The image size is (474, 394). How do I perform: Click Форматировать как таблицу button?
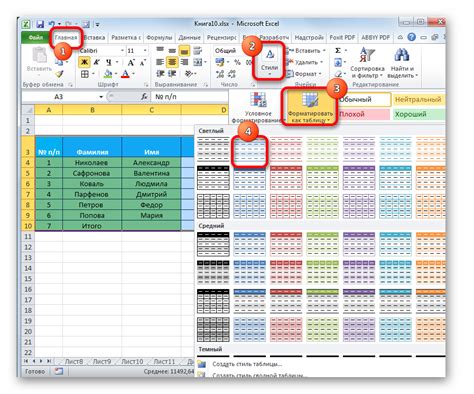[x=310, y=106]
